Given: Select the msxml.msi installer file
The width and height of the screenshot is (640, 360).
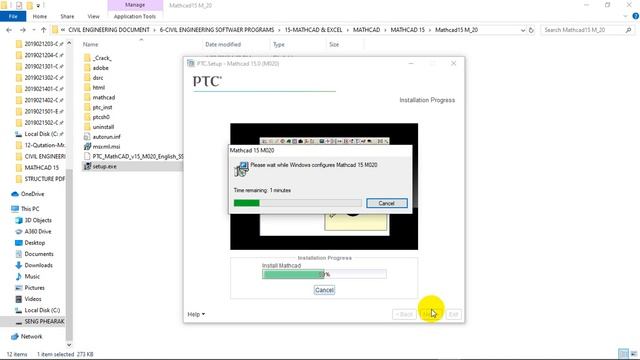Looking at the screenshot, I should point(102,147).
